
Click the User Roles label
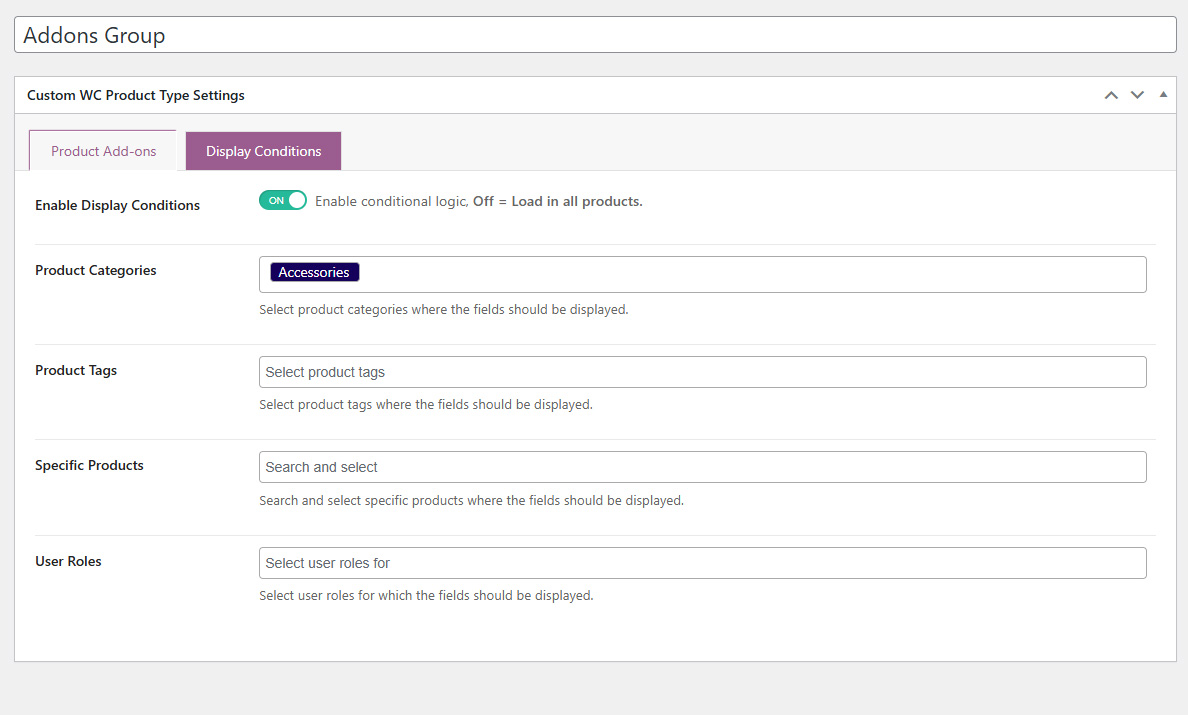[68, 561]
